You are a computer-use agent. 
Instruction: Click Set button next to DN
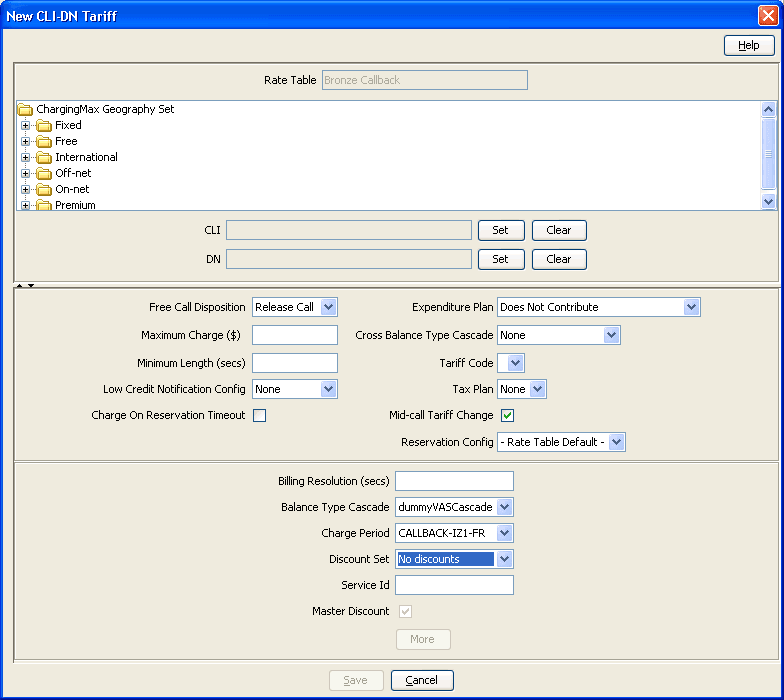(x=501, y=260)
